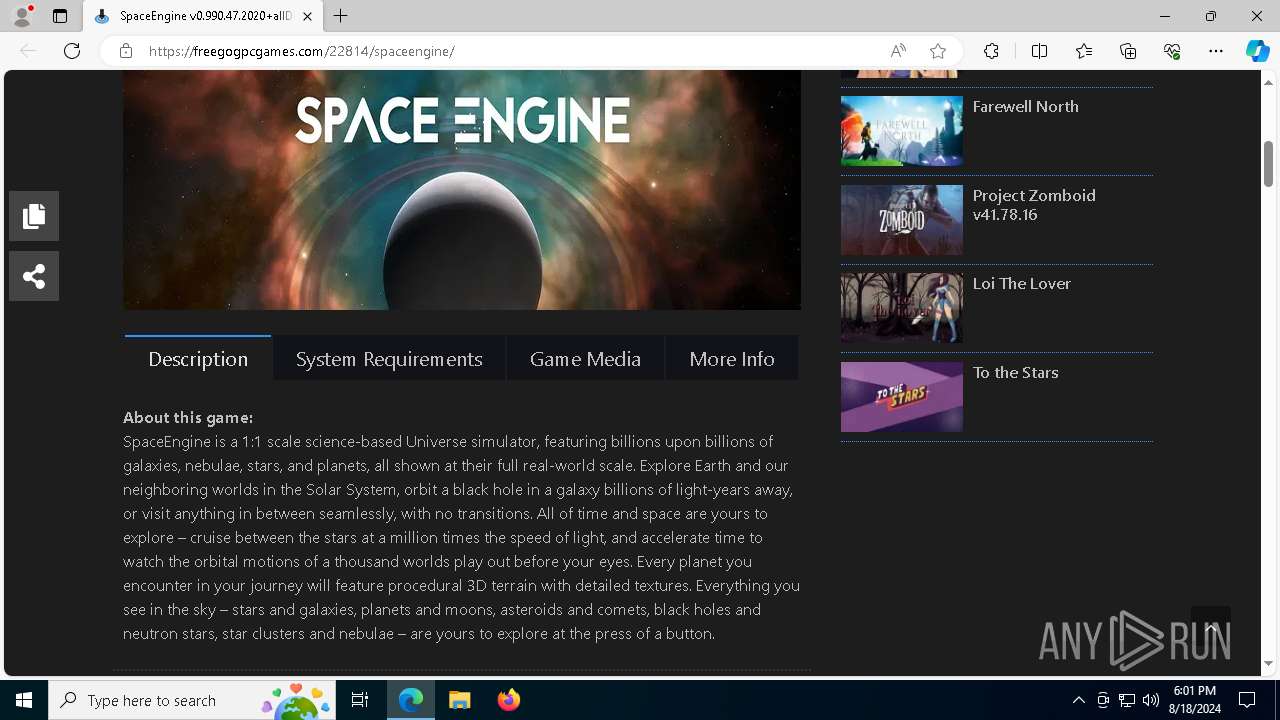1280x720 pixels.
Task: Open the taskbar clock and date
Action: pos(1194,700)
